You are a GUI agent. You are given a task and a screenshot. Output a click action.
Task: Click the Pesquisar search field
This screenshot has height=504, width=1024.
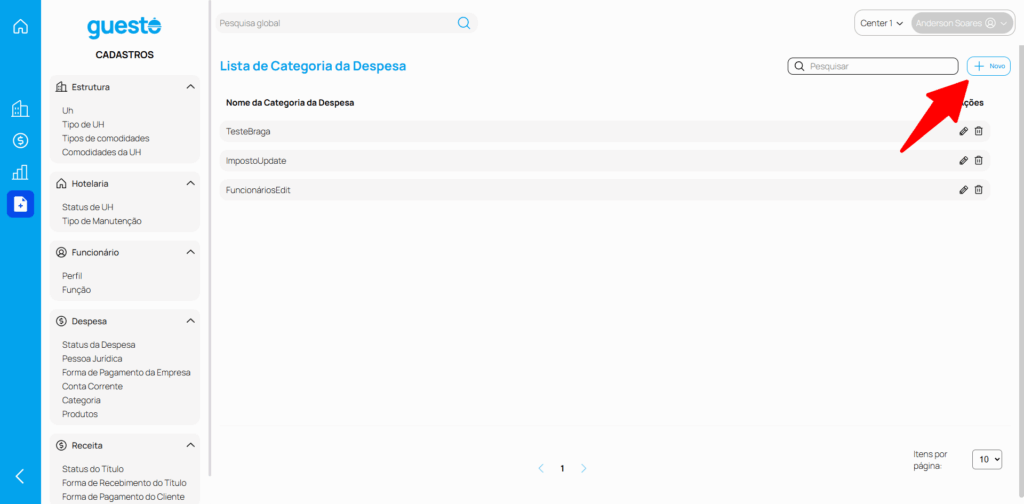point(880,66)
